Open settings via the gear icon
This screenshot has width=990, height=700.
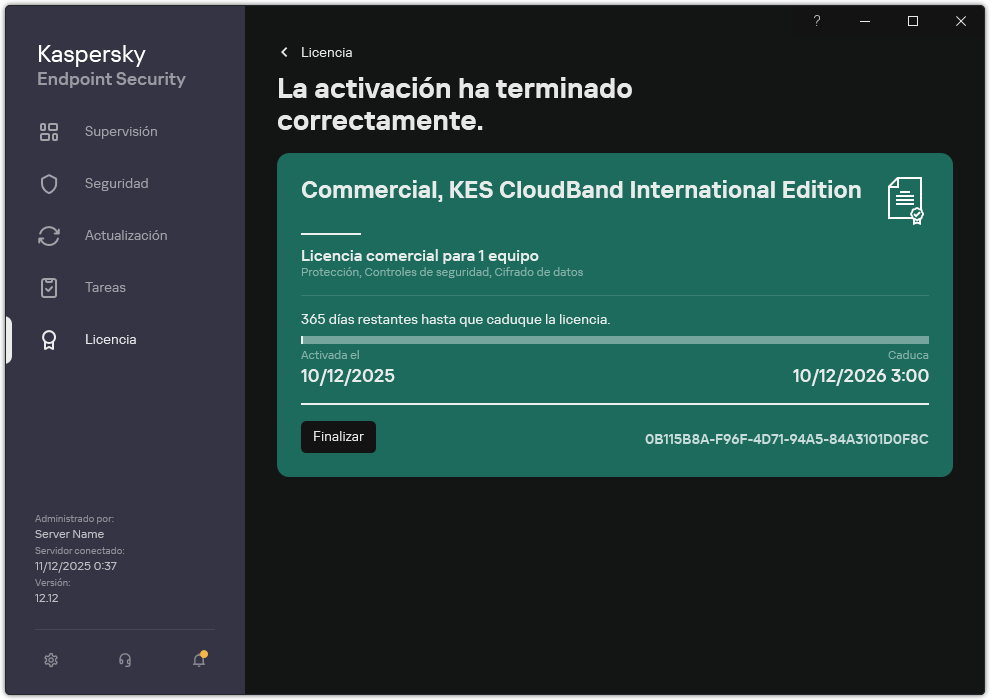(50, 660)
